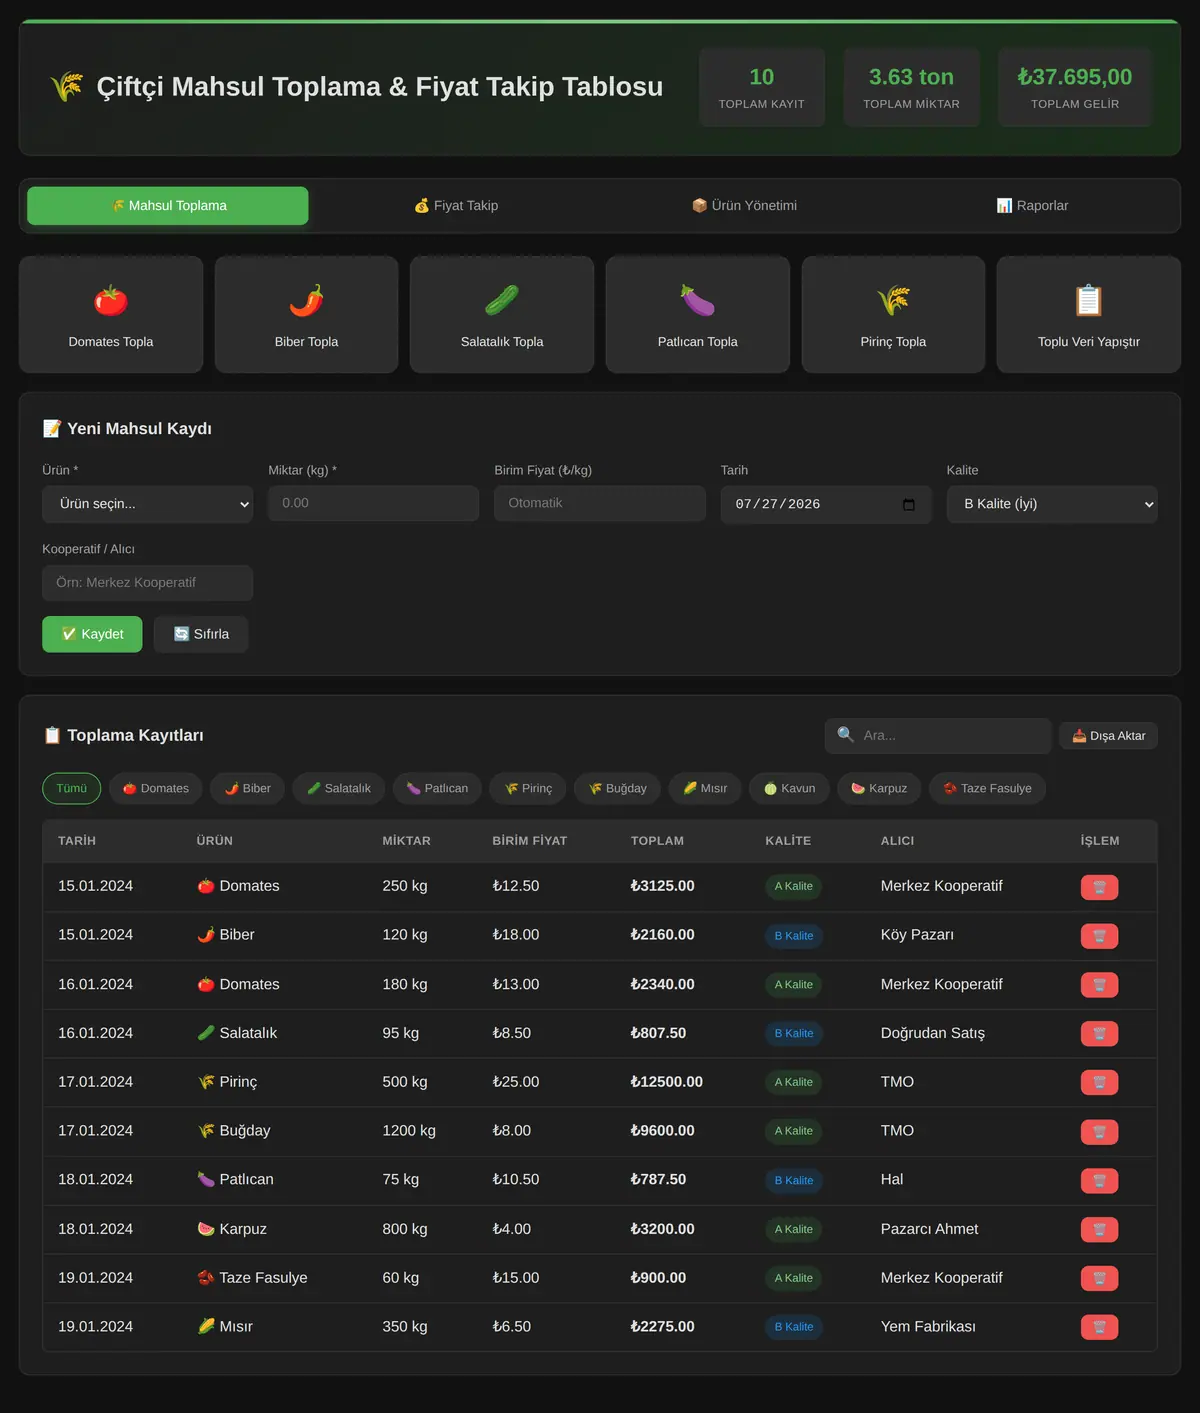Image resolution: width=1200 pixels, height=1413 pixels.
Task: Go to the Raporlar tab
Action: (1032, 206)
